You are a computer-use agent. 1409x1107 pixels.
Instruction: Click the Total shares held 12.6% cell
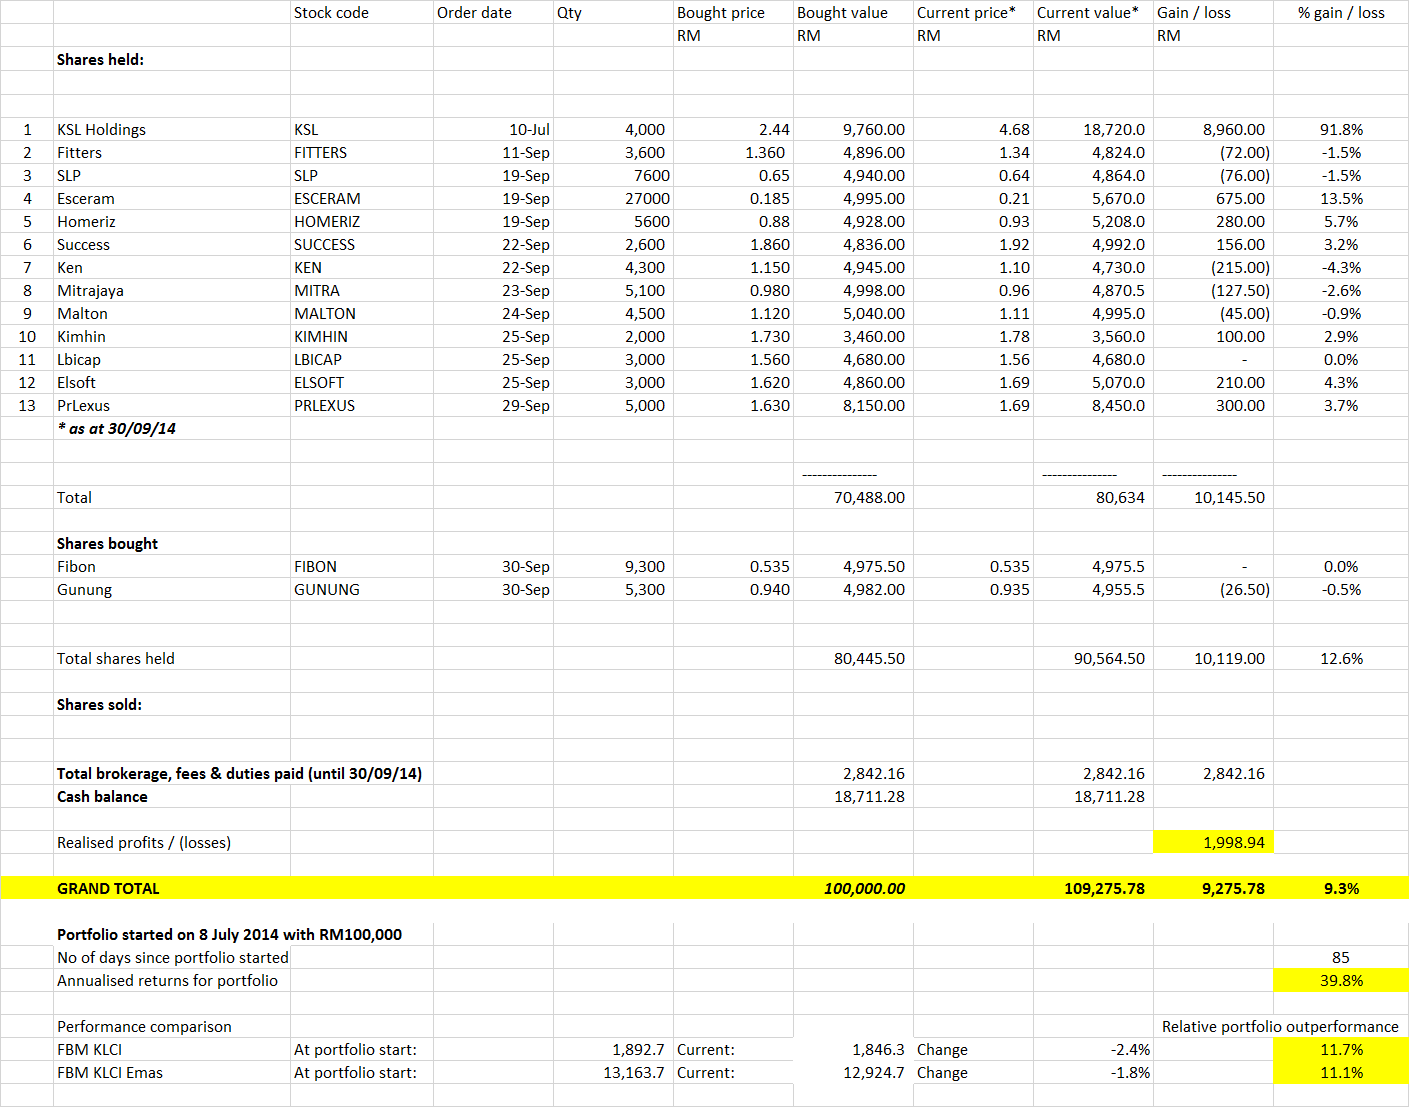point(1341,658)
